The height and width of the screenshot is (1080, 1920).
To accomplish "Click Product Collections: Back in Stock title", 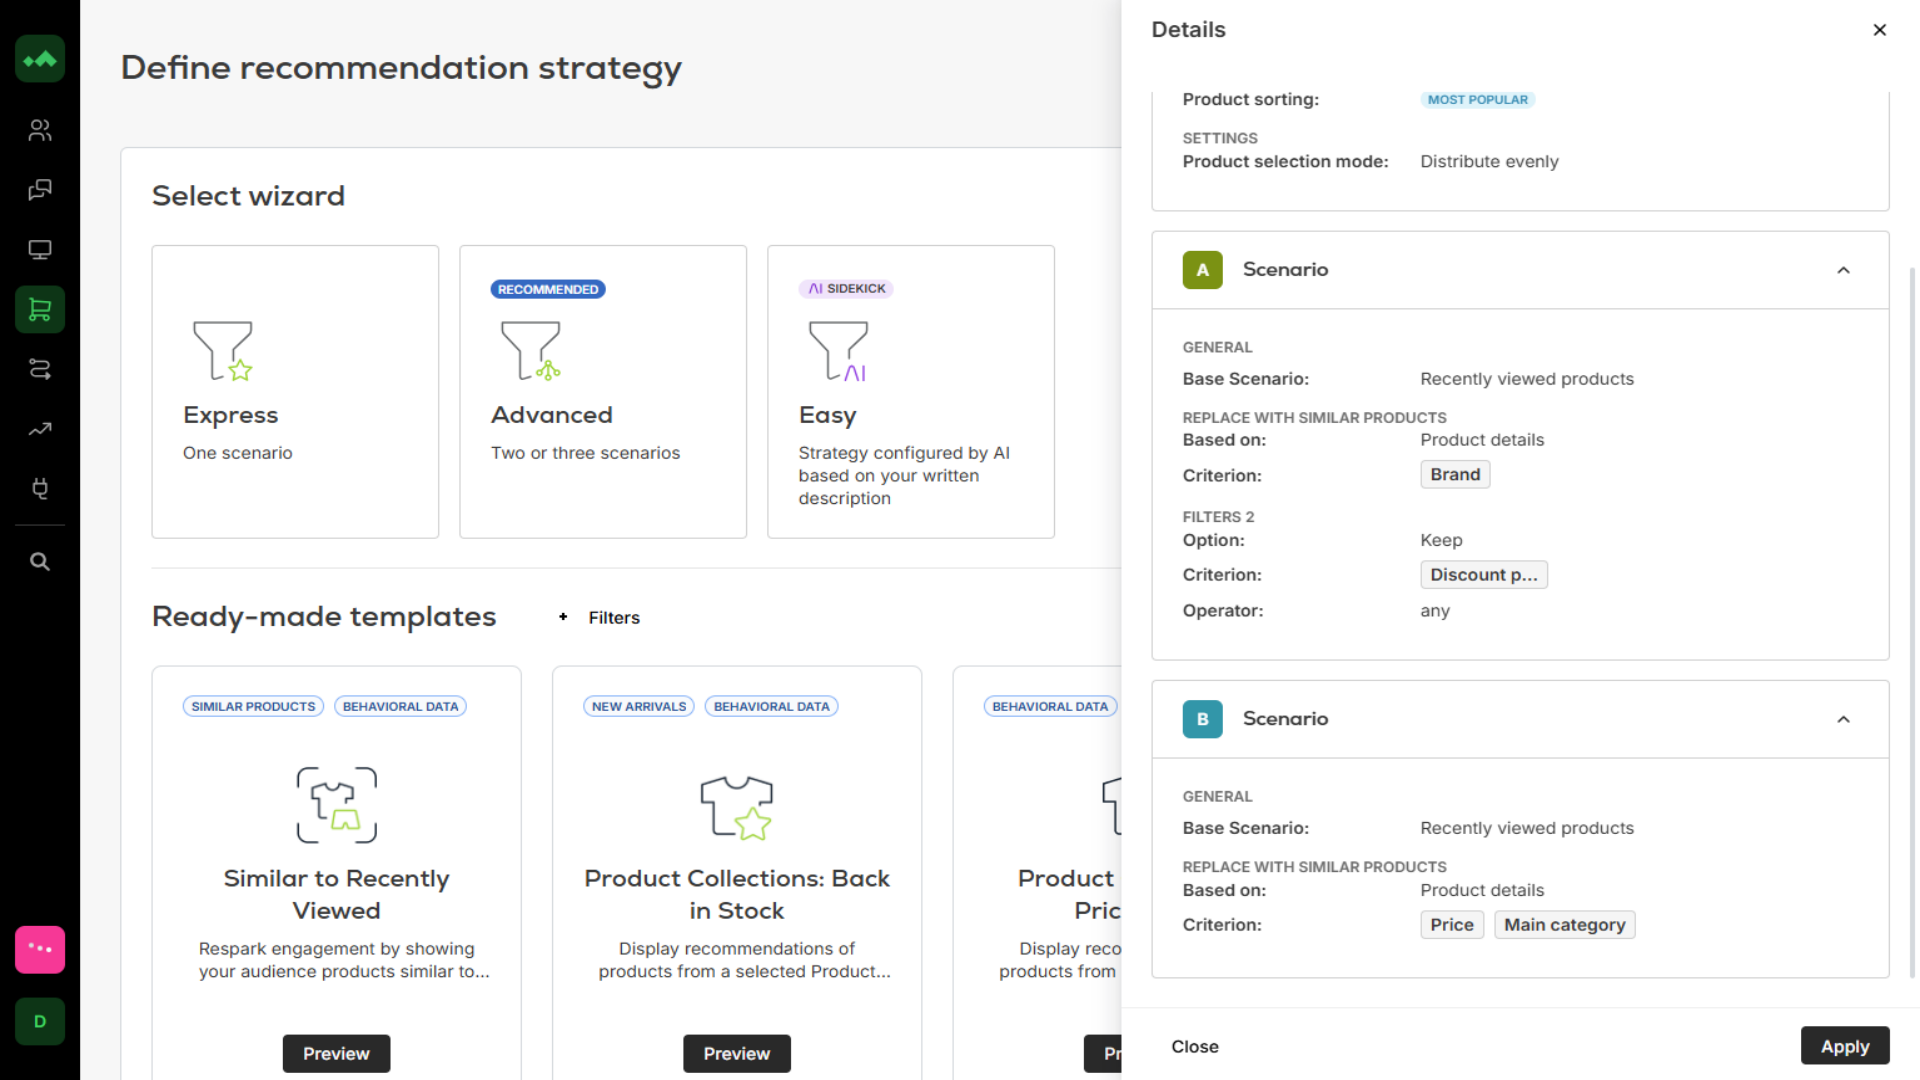I will click(737, 894).
